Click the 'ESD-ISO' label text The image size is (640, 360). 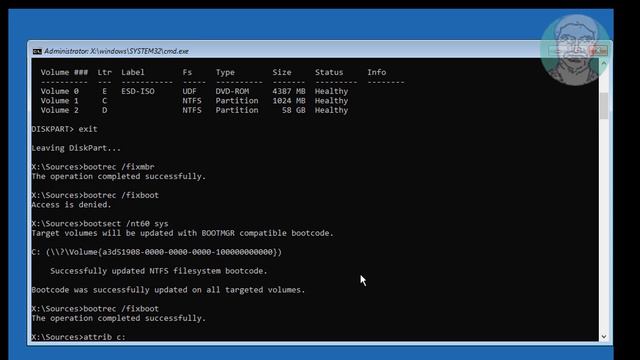pyautogui.click(x=138, y=91)
